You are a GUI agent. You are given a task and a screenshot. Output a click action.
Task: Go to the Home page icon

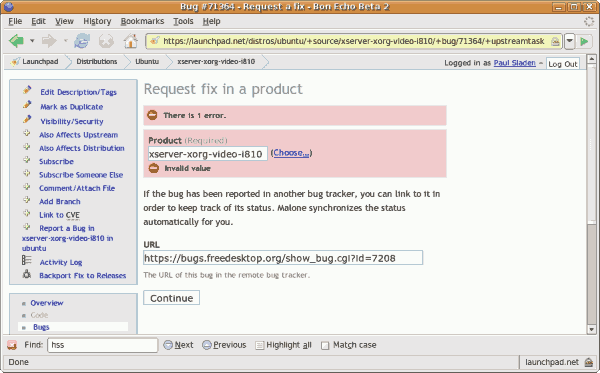pos(130,41)
